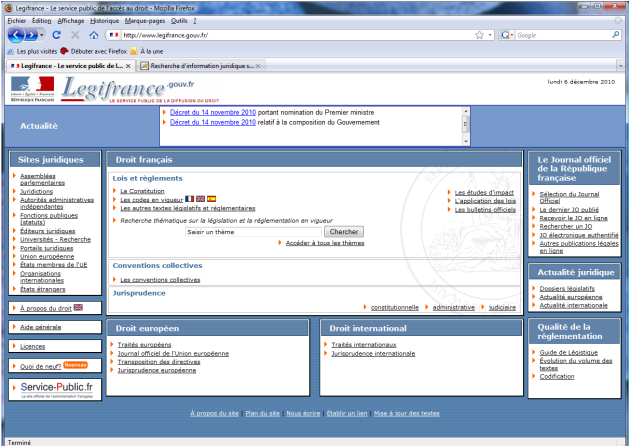Screen dimensions: 630x447
Task: Open the Historique menu
Action: [104, 21]
